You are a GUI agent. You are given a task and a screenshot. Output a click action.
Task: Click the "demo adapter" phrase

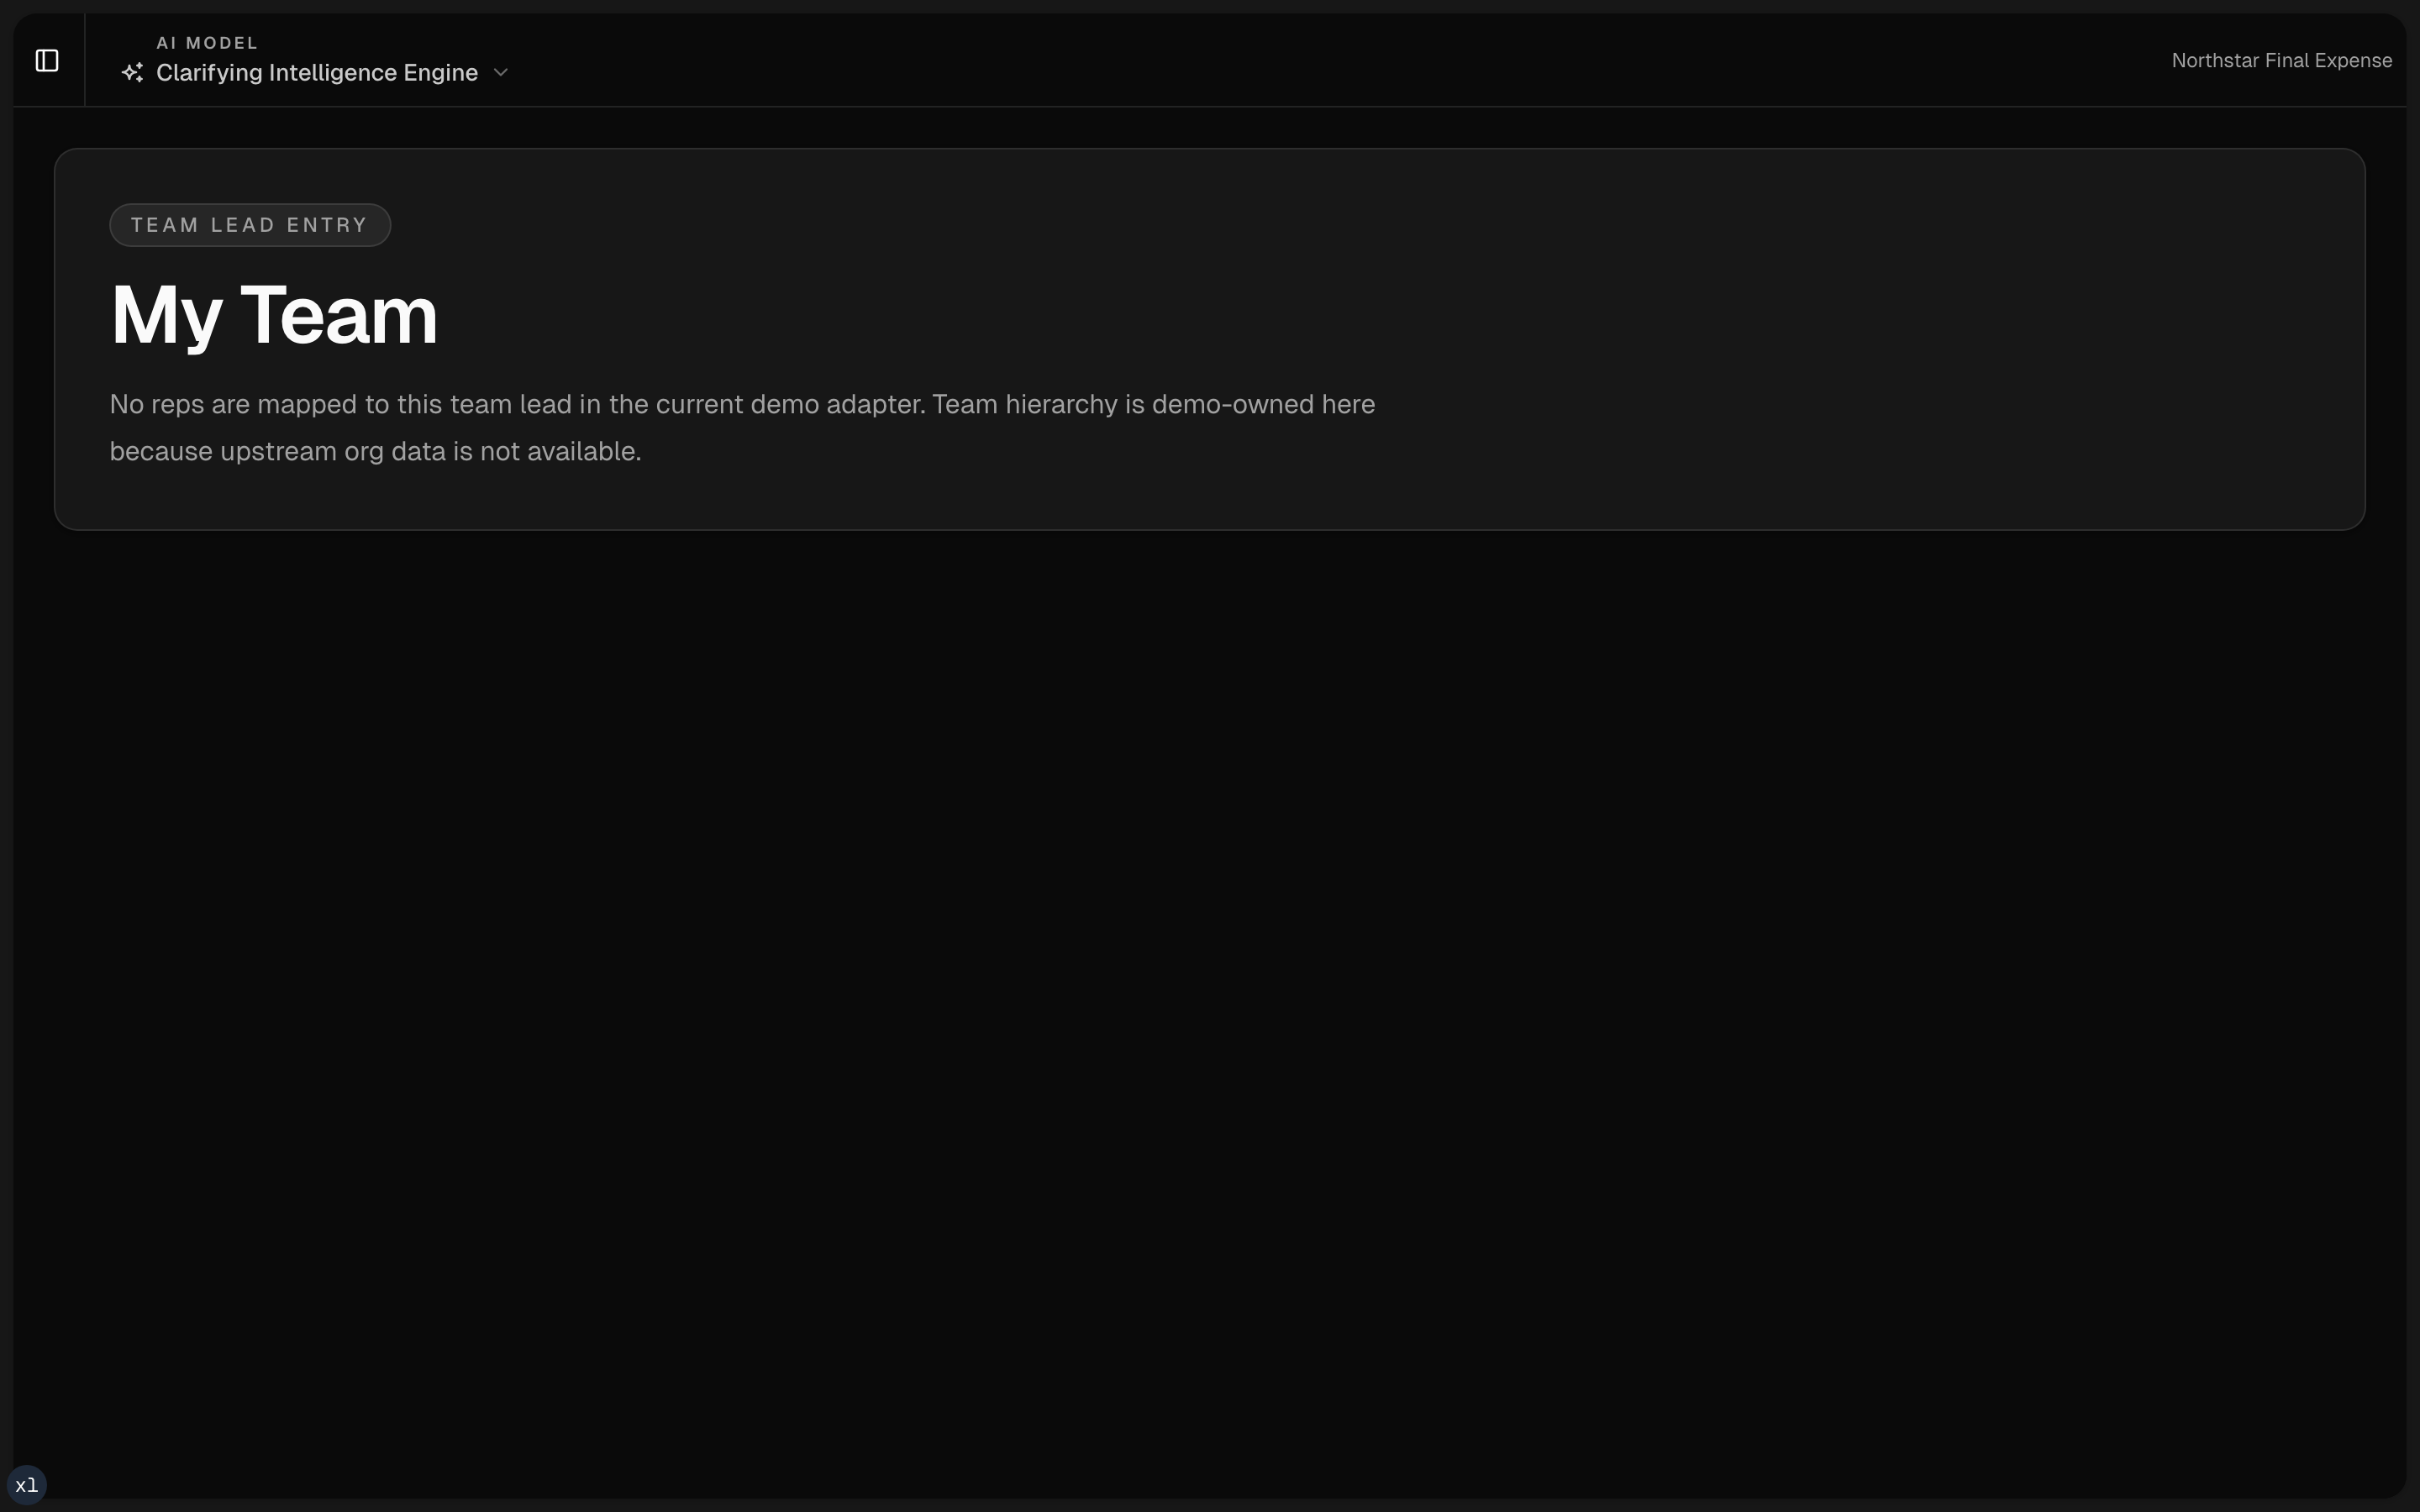[x=837, y=404]
